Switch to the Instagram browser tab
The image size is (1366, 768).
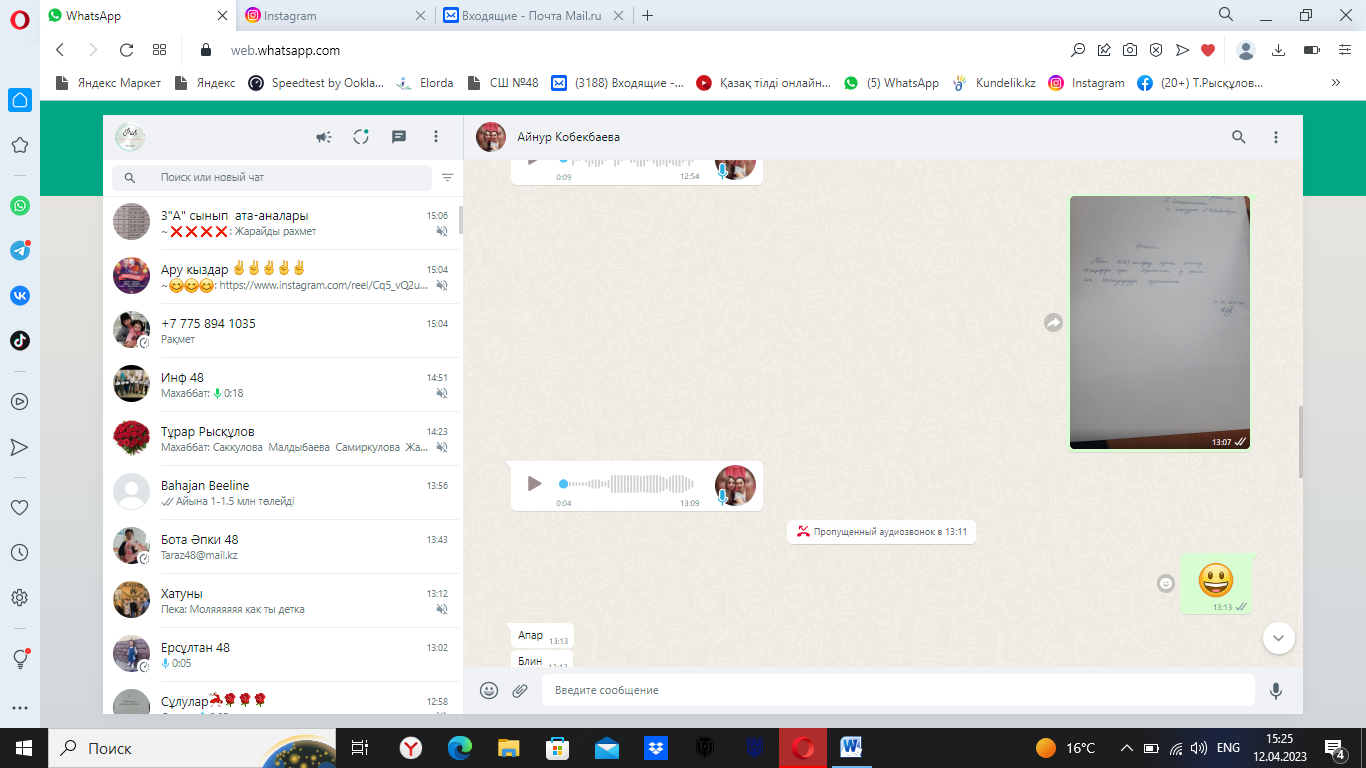tap(334, 15)
